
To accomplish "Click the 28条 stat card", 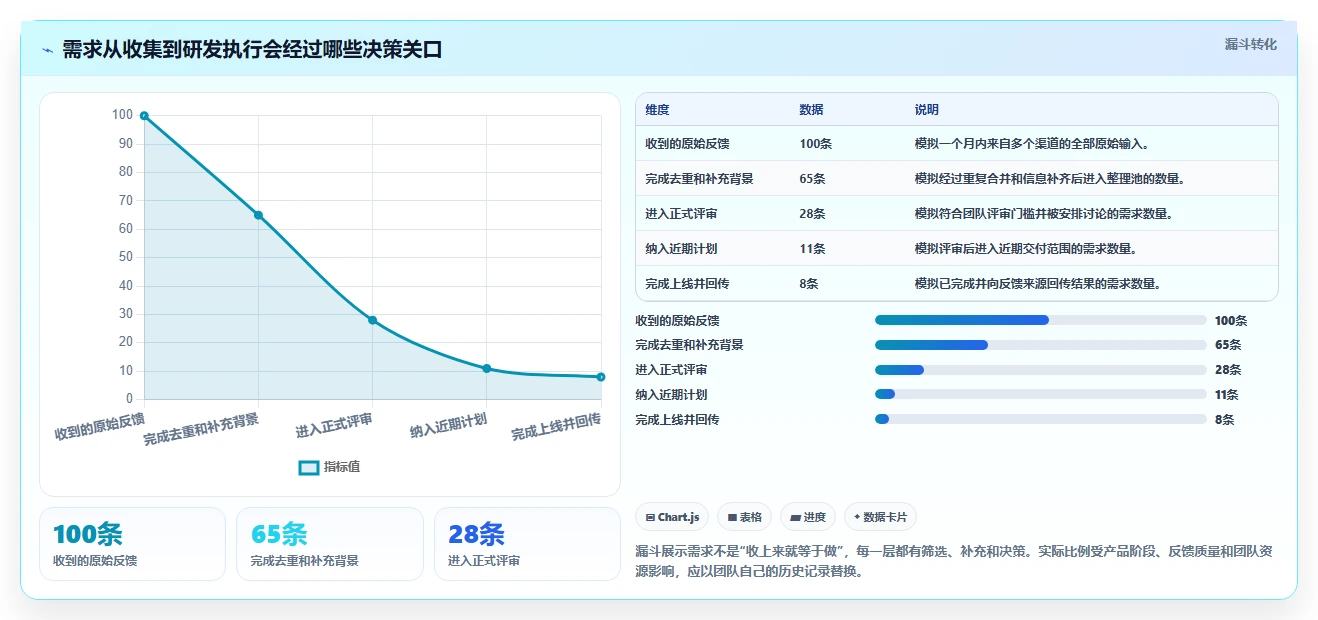I will coord(527,544).
